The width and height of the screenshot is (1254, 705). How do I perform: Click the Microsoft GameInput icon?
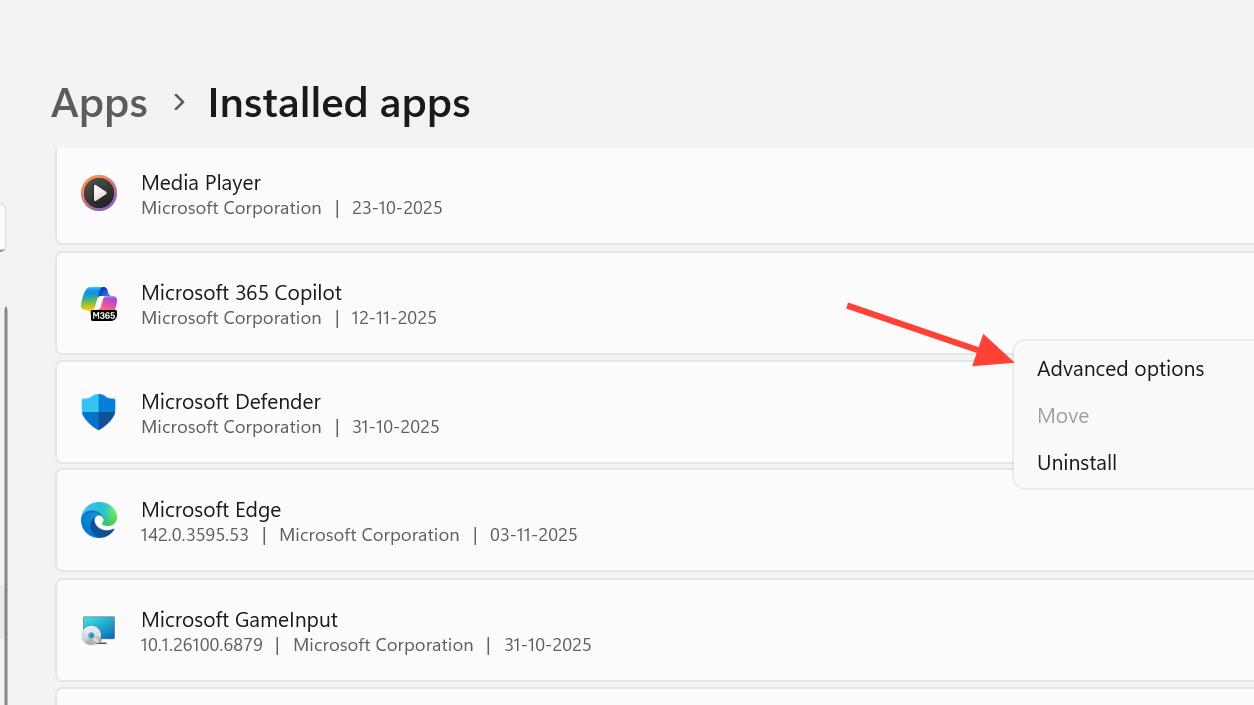[99, 630]
